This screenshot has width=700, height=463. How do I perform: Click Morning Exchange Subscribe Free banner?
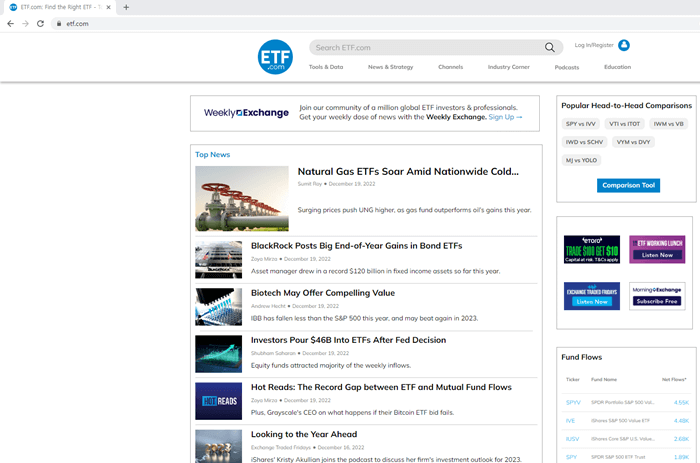pos(657,296)
